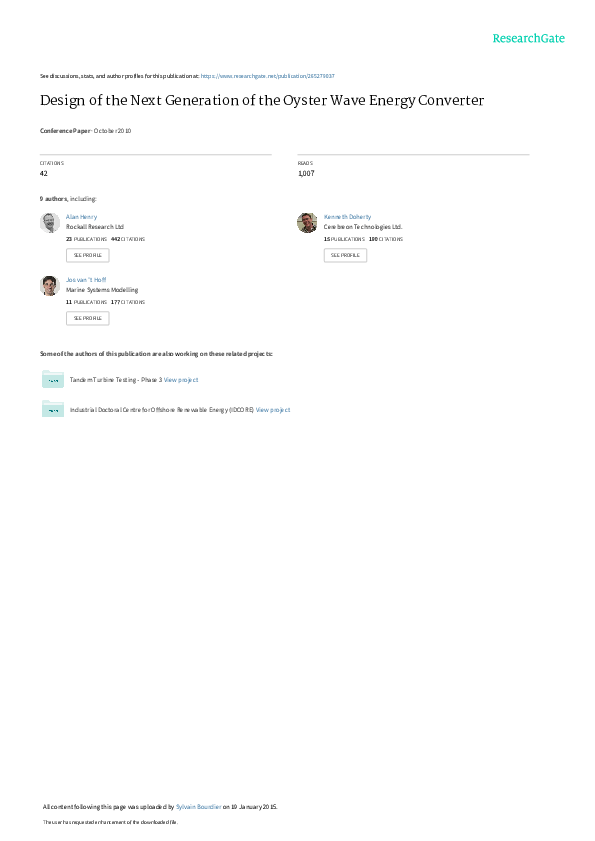This screenshot has height=841, width=595.
Task: Click Kenneth Doherty's profile photo
Action: tap(307, 223)
